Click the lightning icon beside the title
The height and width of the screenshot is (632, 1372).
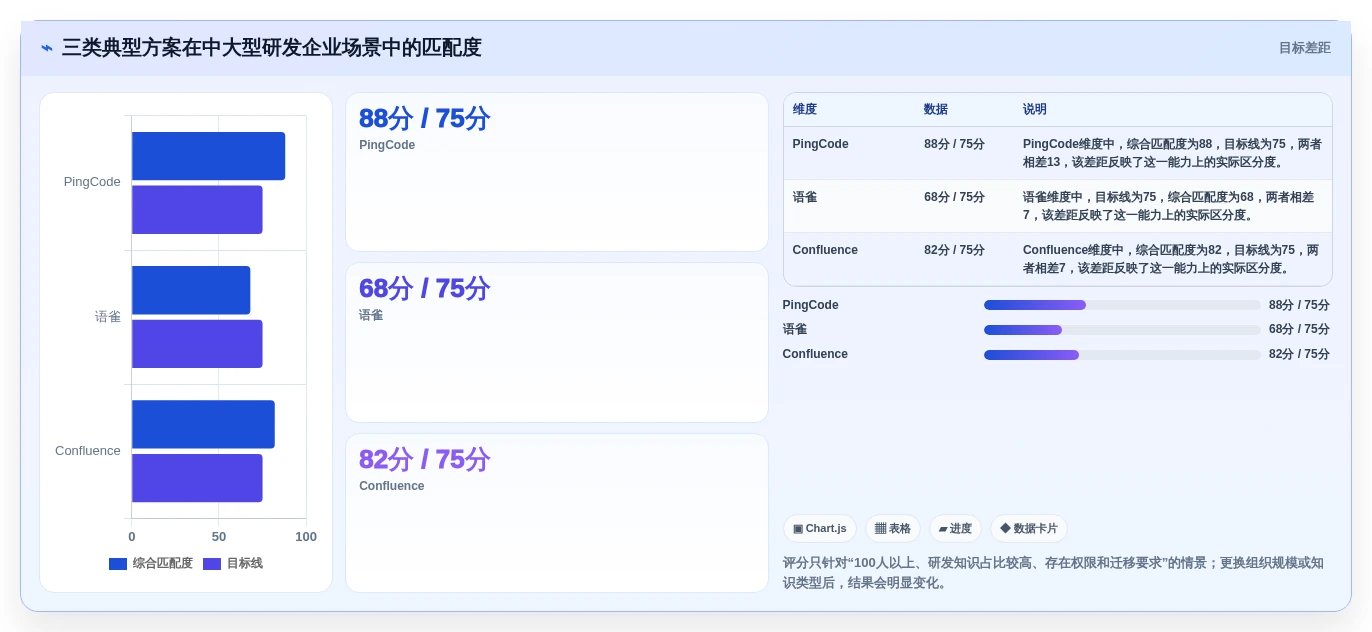tap(47, 48)
